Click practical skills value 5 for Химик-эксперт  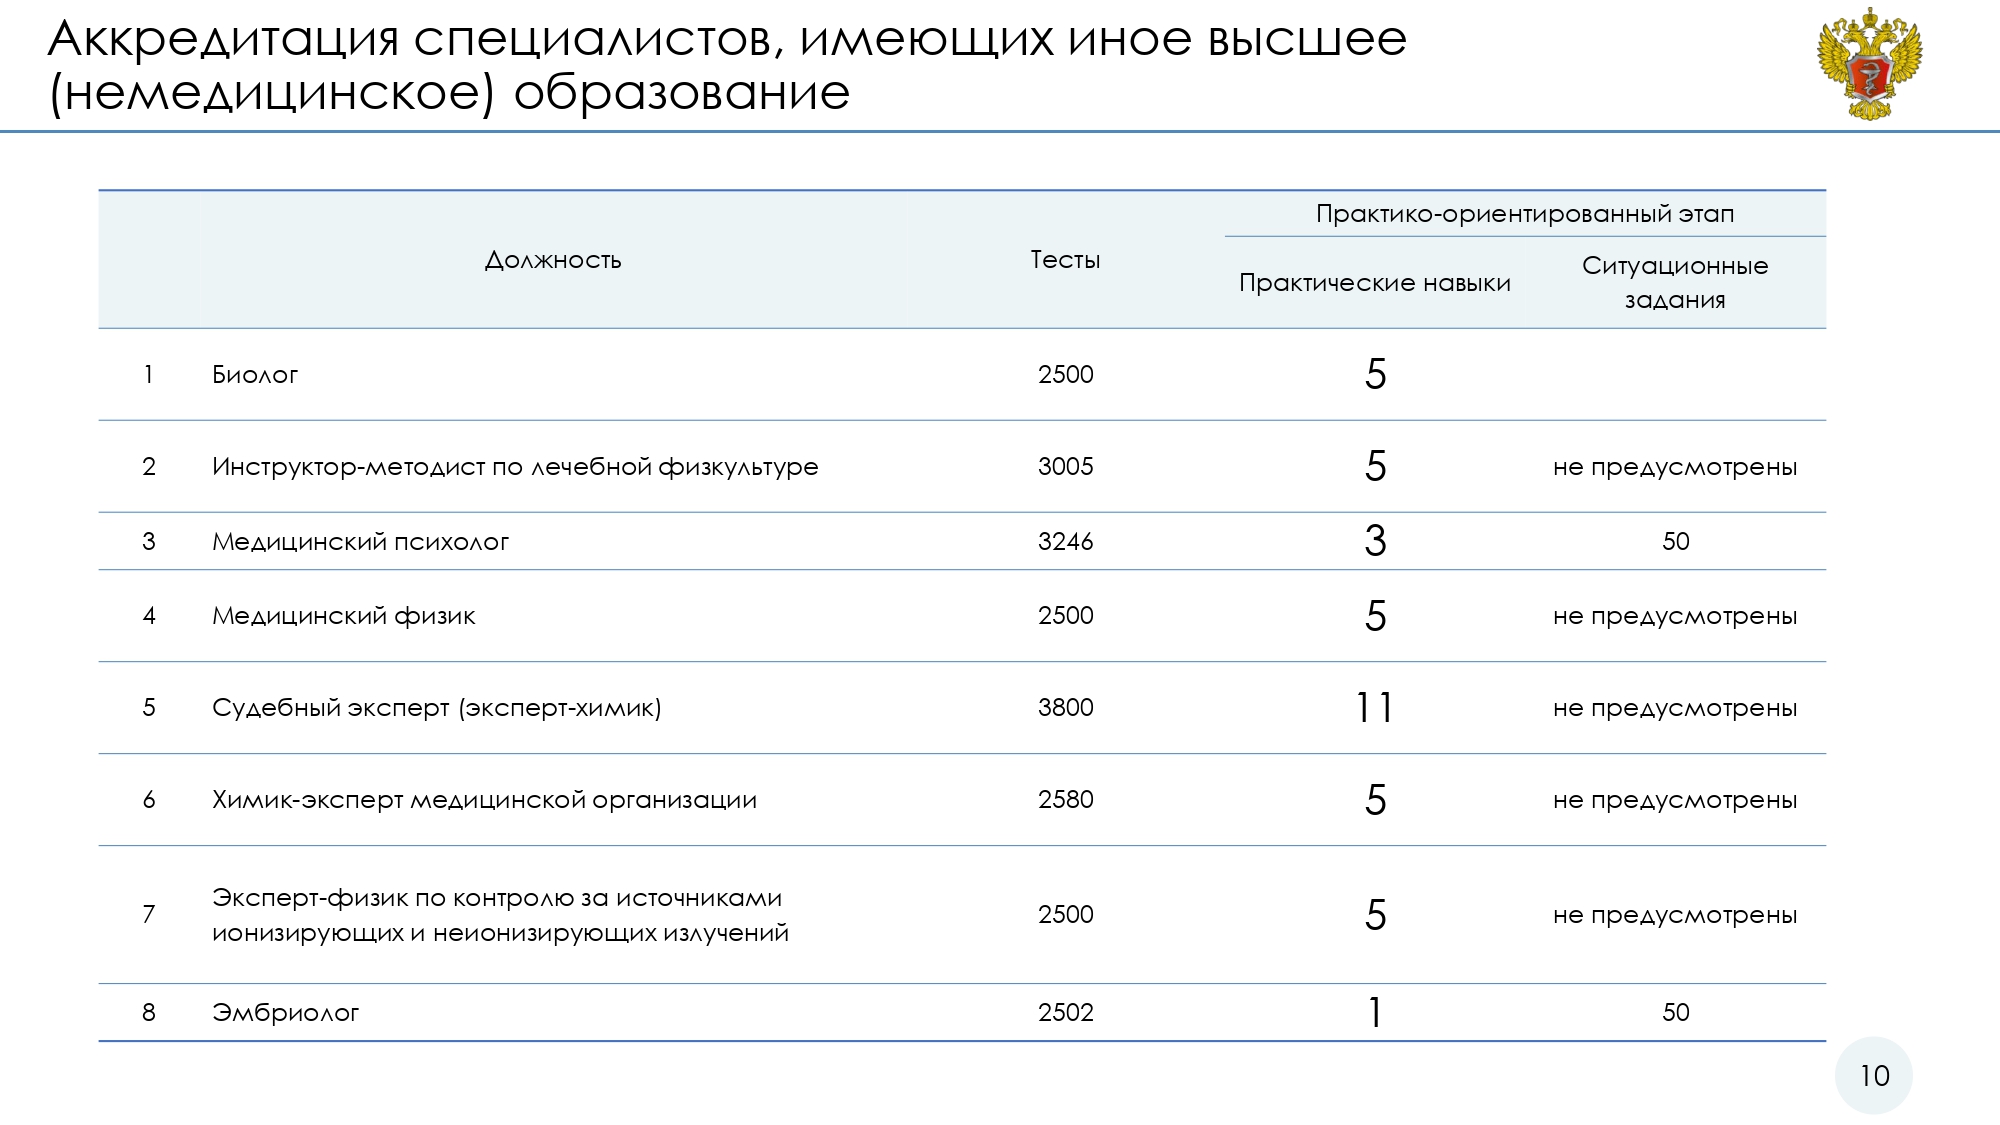pyautogui.click(x=1376, y=800)
